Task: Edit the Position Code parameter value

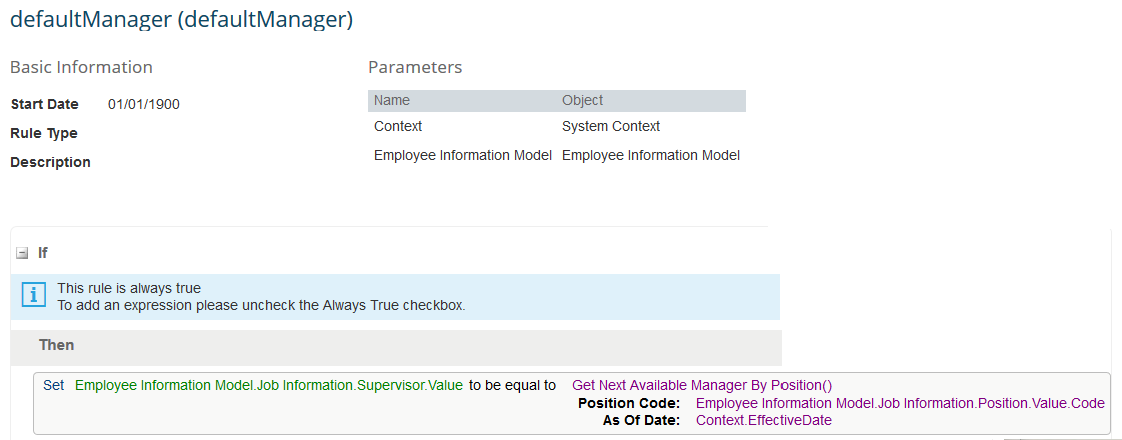Action: [900, 403]
